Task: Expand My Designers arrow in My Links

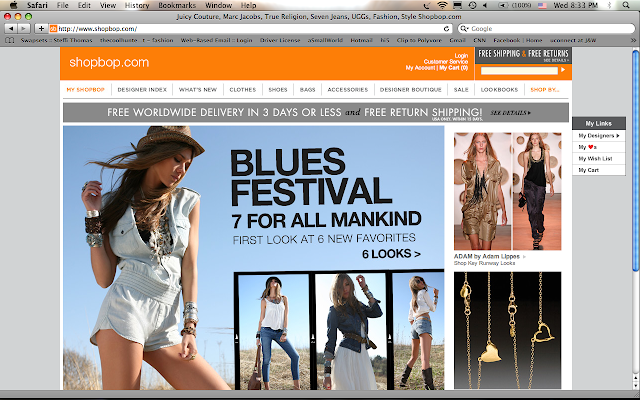Action: pyautogui.click(x=618, y=136)
